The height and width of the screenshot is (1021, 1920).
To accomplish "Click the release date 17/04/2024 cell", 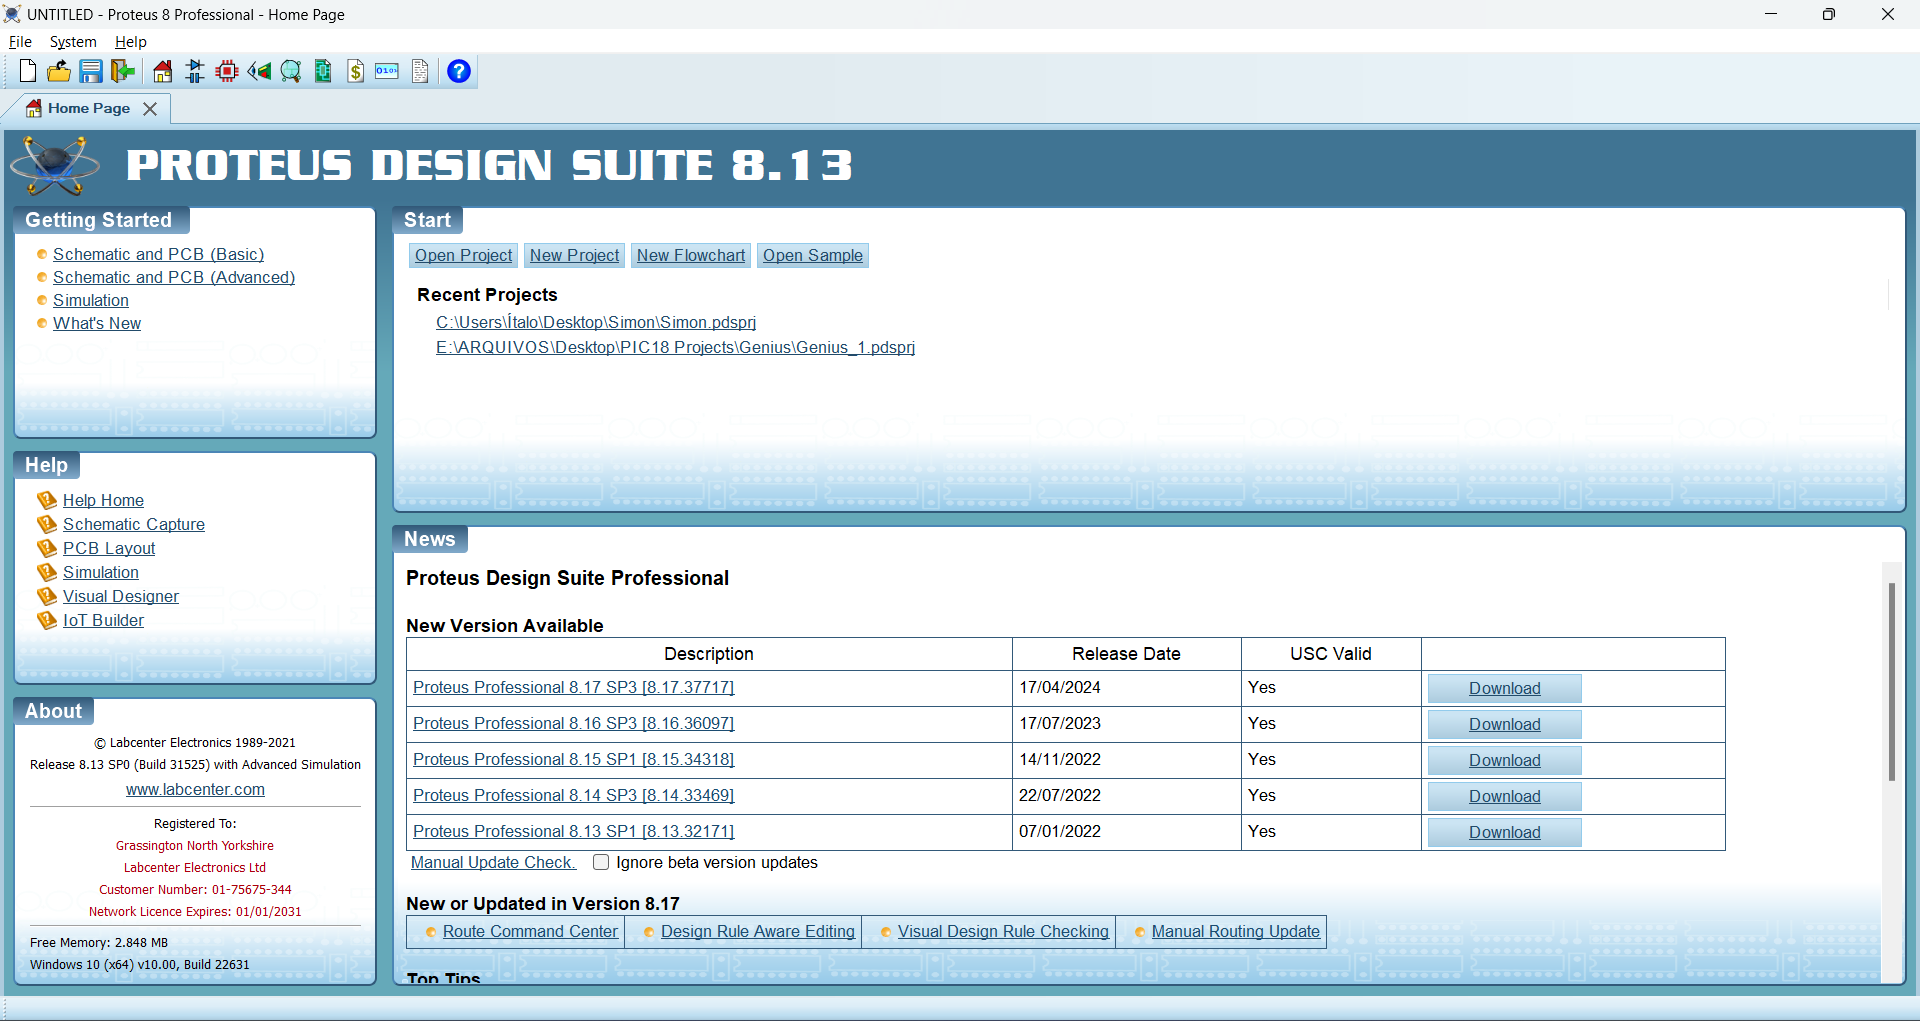I will tap(1126, 688).
